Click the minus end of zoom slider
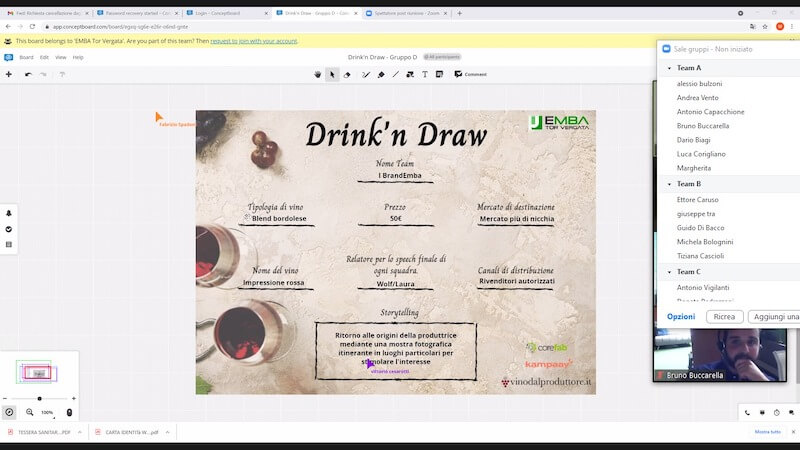Image resolution: width=800 pixels, height=450 pixels. tap(5, 398)
